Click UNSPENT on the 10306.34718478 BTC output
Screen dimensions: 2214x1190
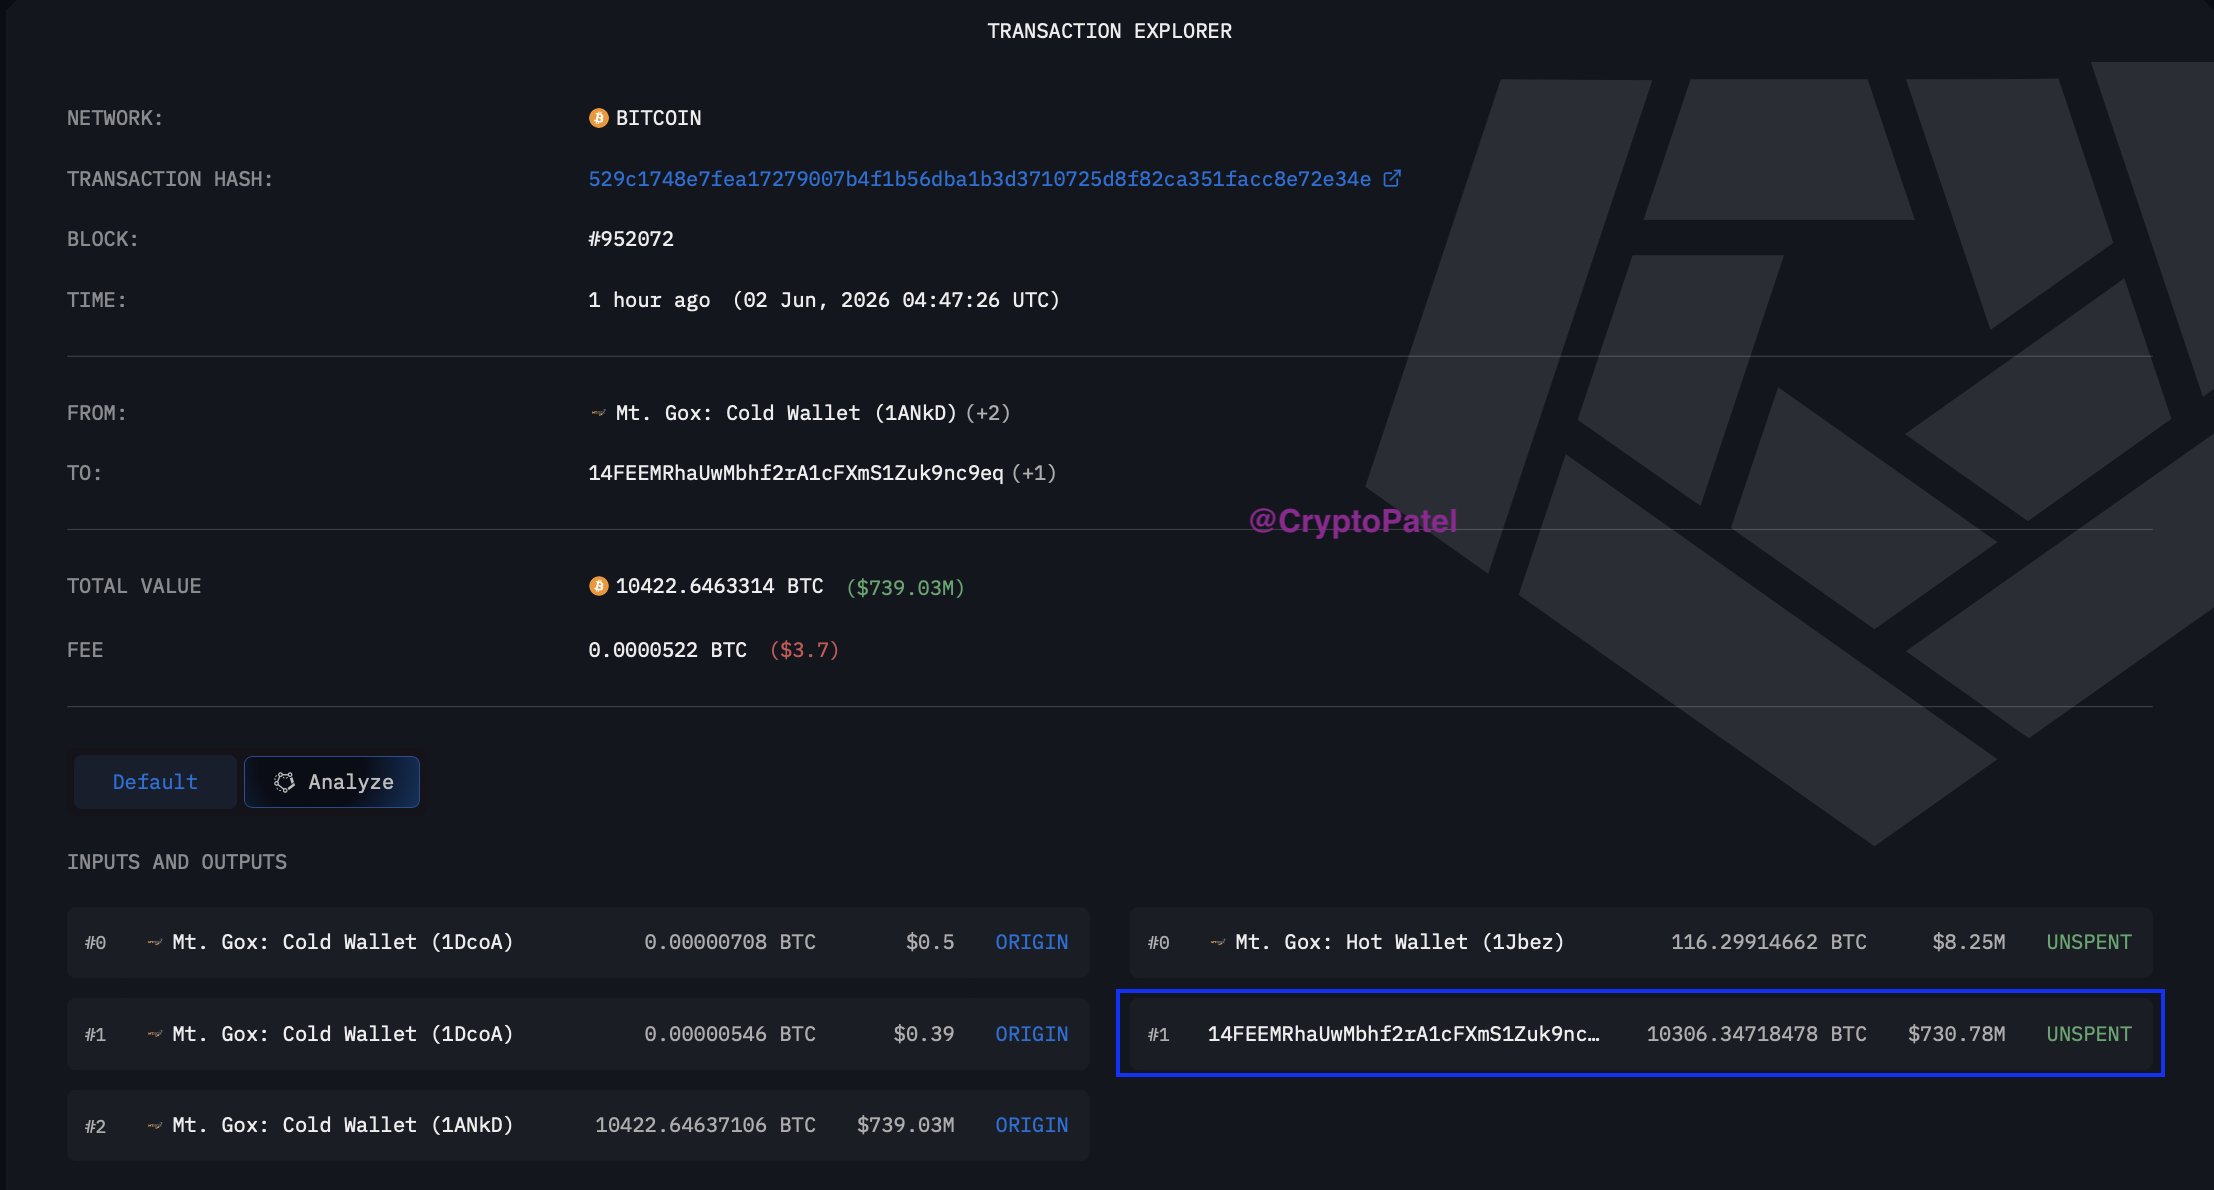point(2089,1034)
